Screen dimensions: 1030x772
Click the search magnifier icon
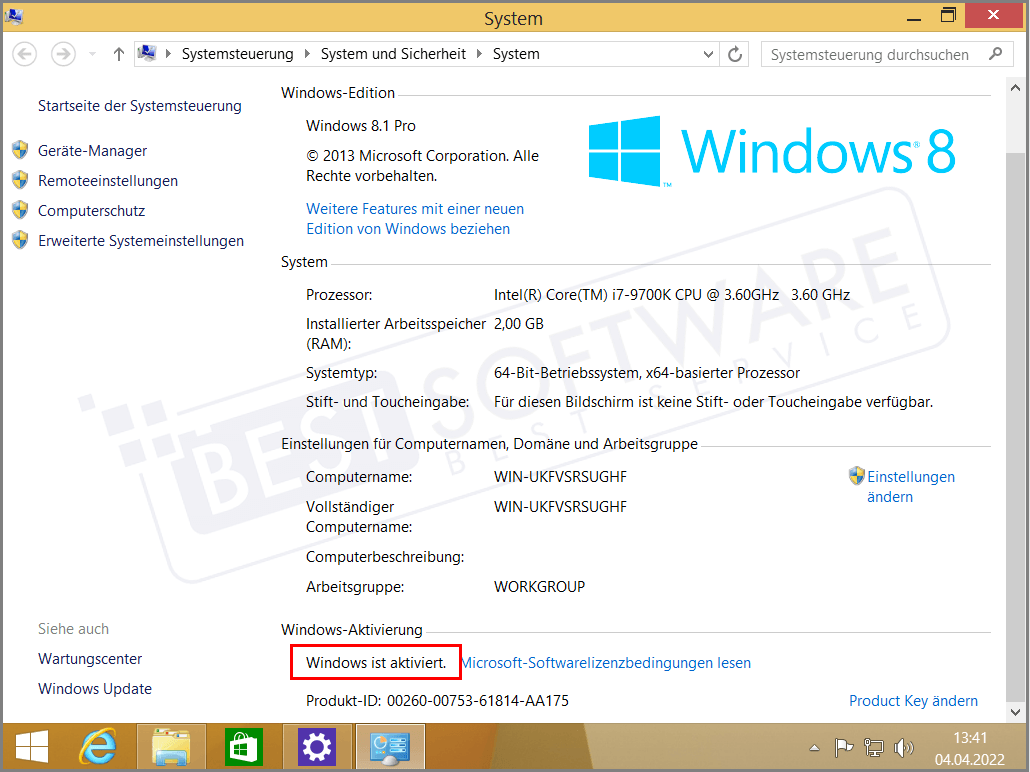(x=997, y=54)
